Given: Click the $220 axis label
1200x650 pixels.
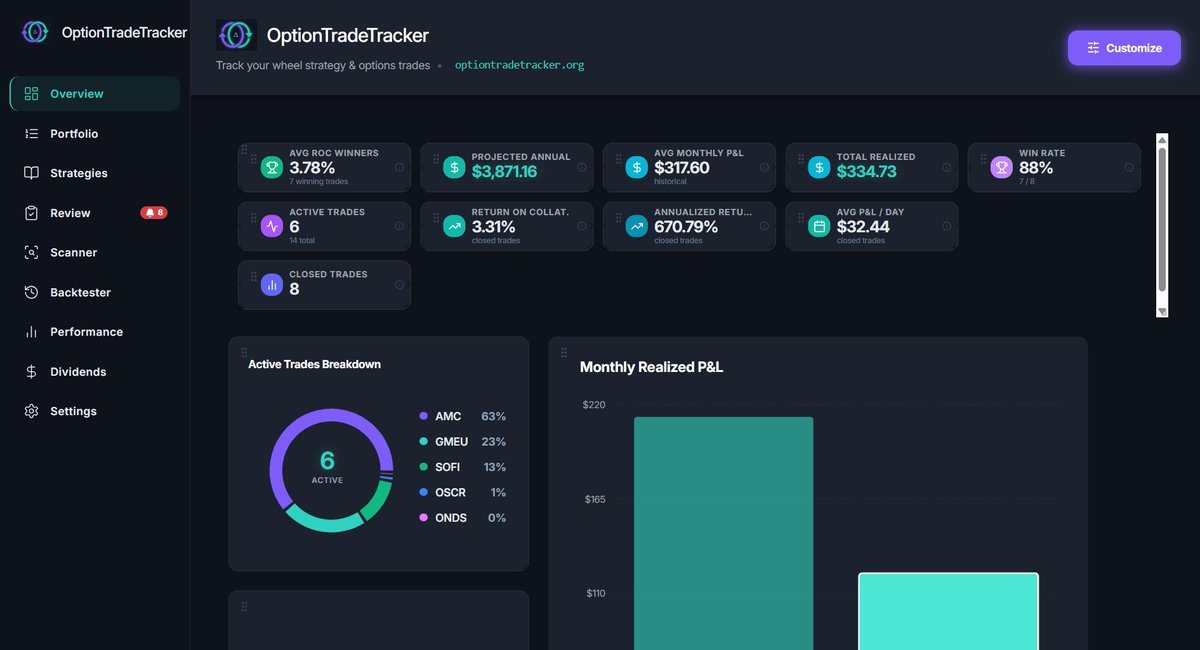Looking at the screenshot, I should point(594,405).
